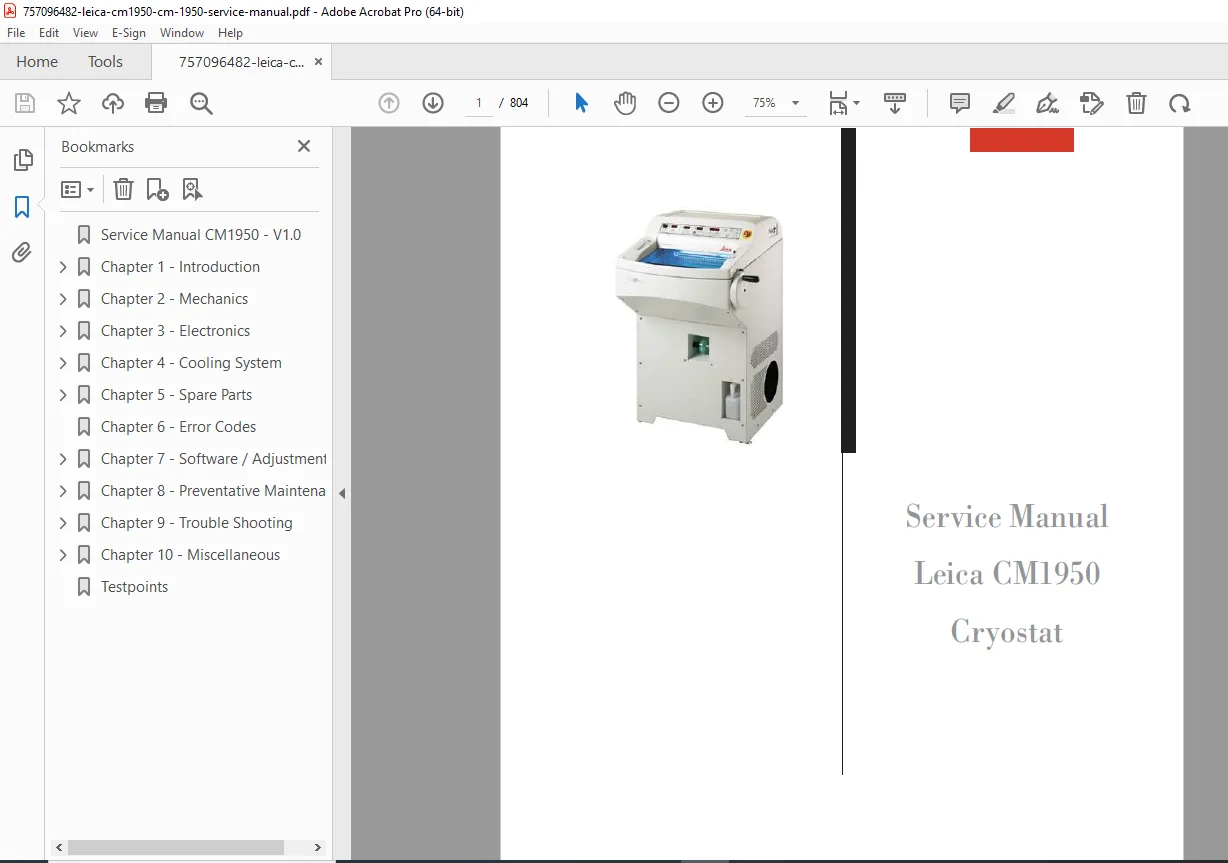Image resolution: width=1228 pixels, height=863 pixels.
Task: Expand Chapter 10 - Miscellaneous bookmark
Action: 63,555
